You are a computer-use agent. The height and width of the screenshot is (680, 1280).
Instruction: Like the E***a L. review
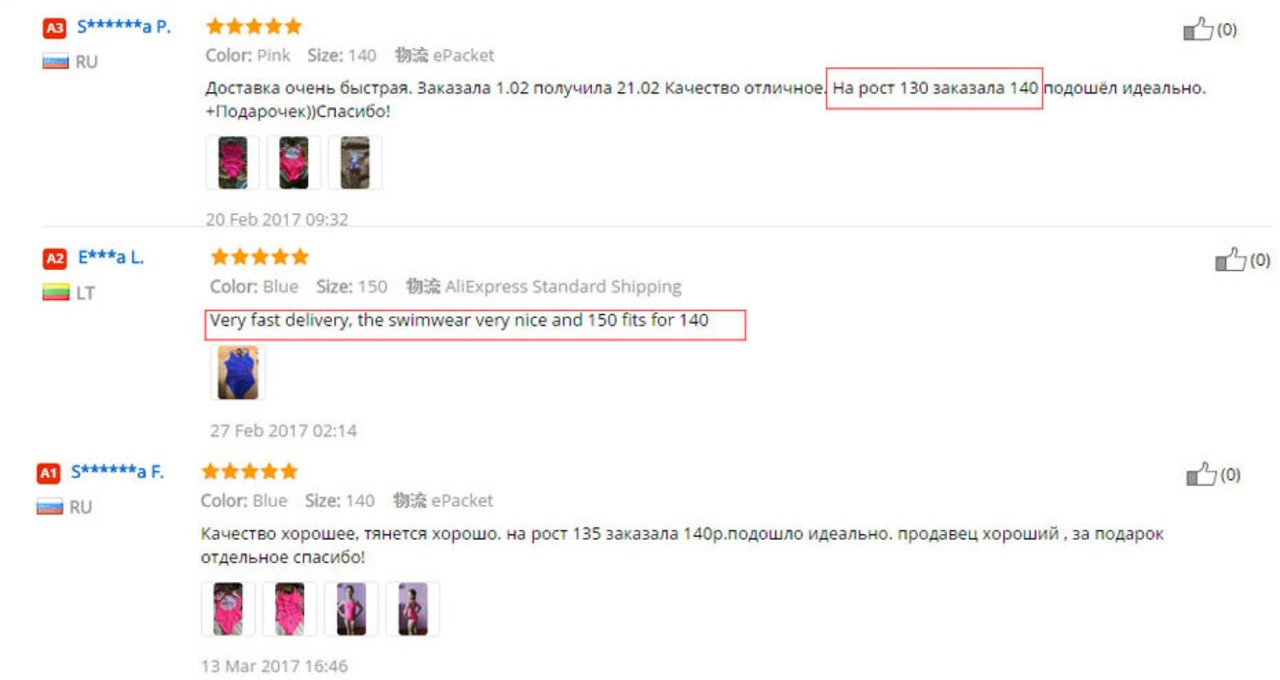1230,260
